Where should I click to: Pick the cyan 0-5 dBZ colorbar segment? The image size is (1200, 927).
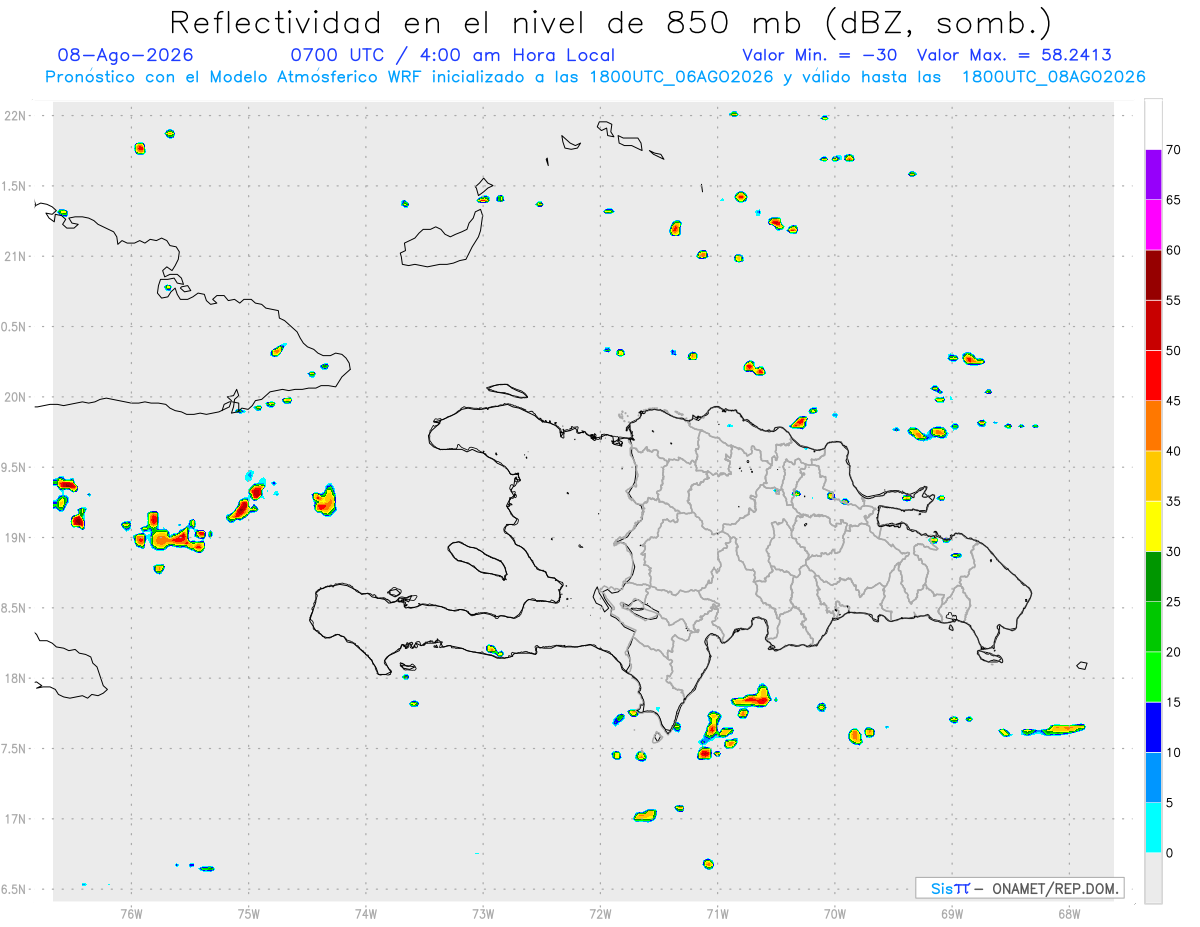pos(1153,828)
